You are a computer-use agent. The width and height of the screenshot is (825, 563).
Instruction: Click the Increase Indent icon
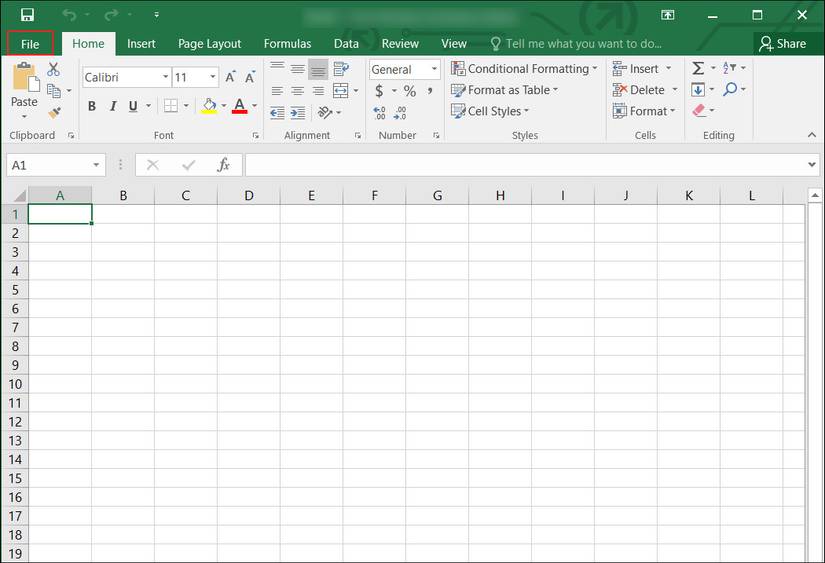(298, 113)
